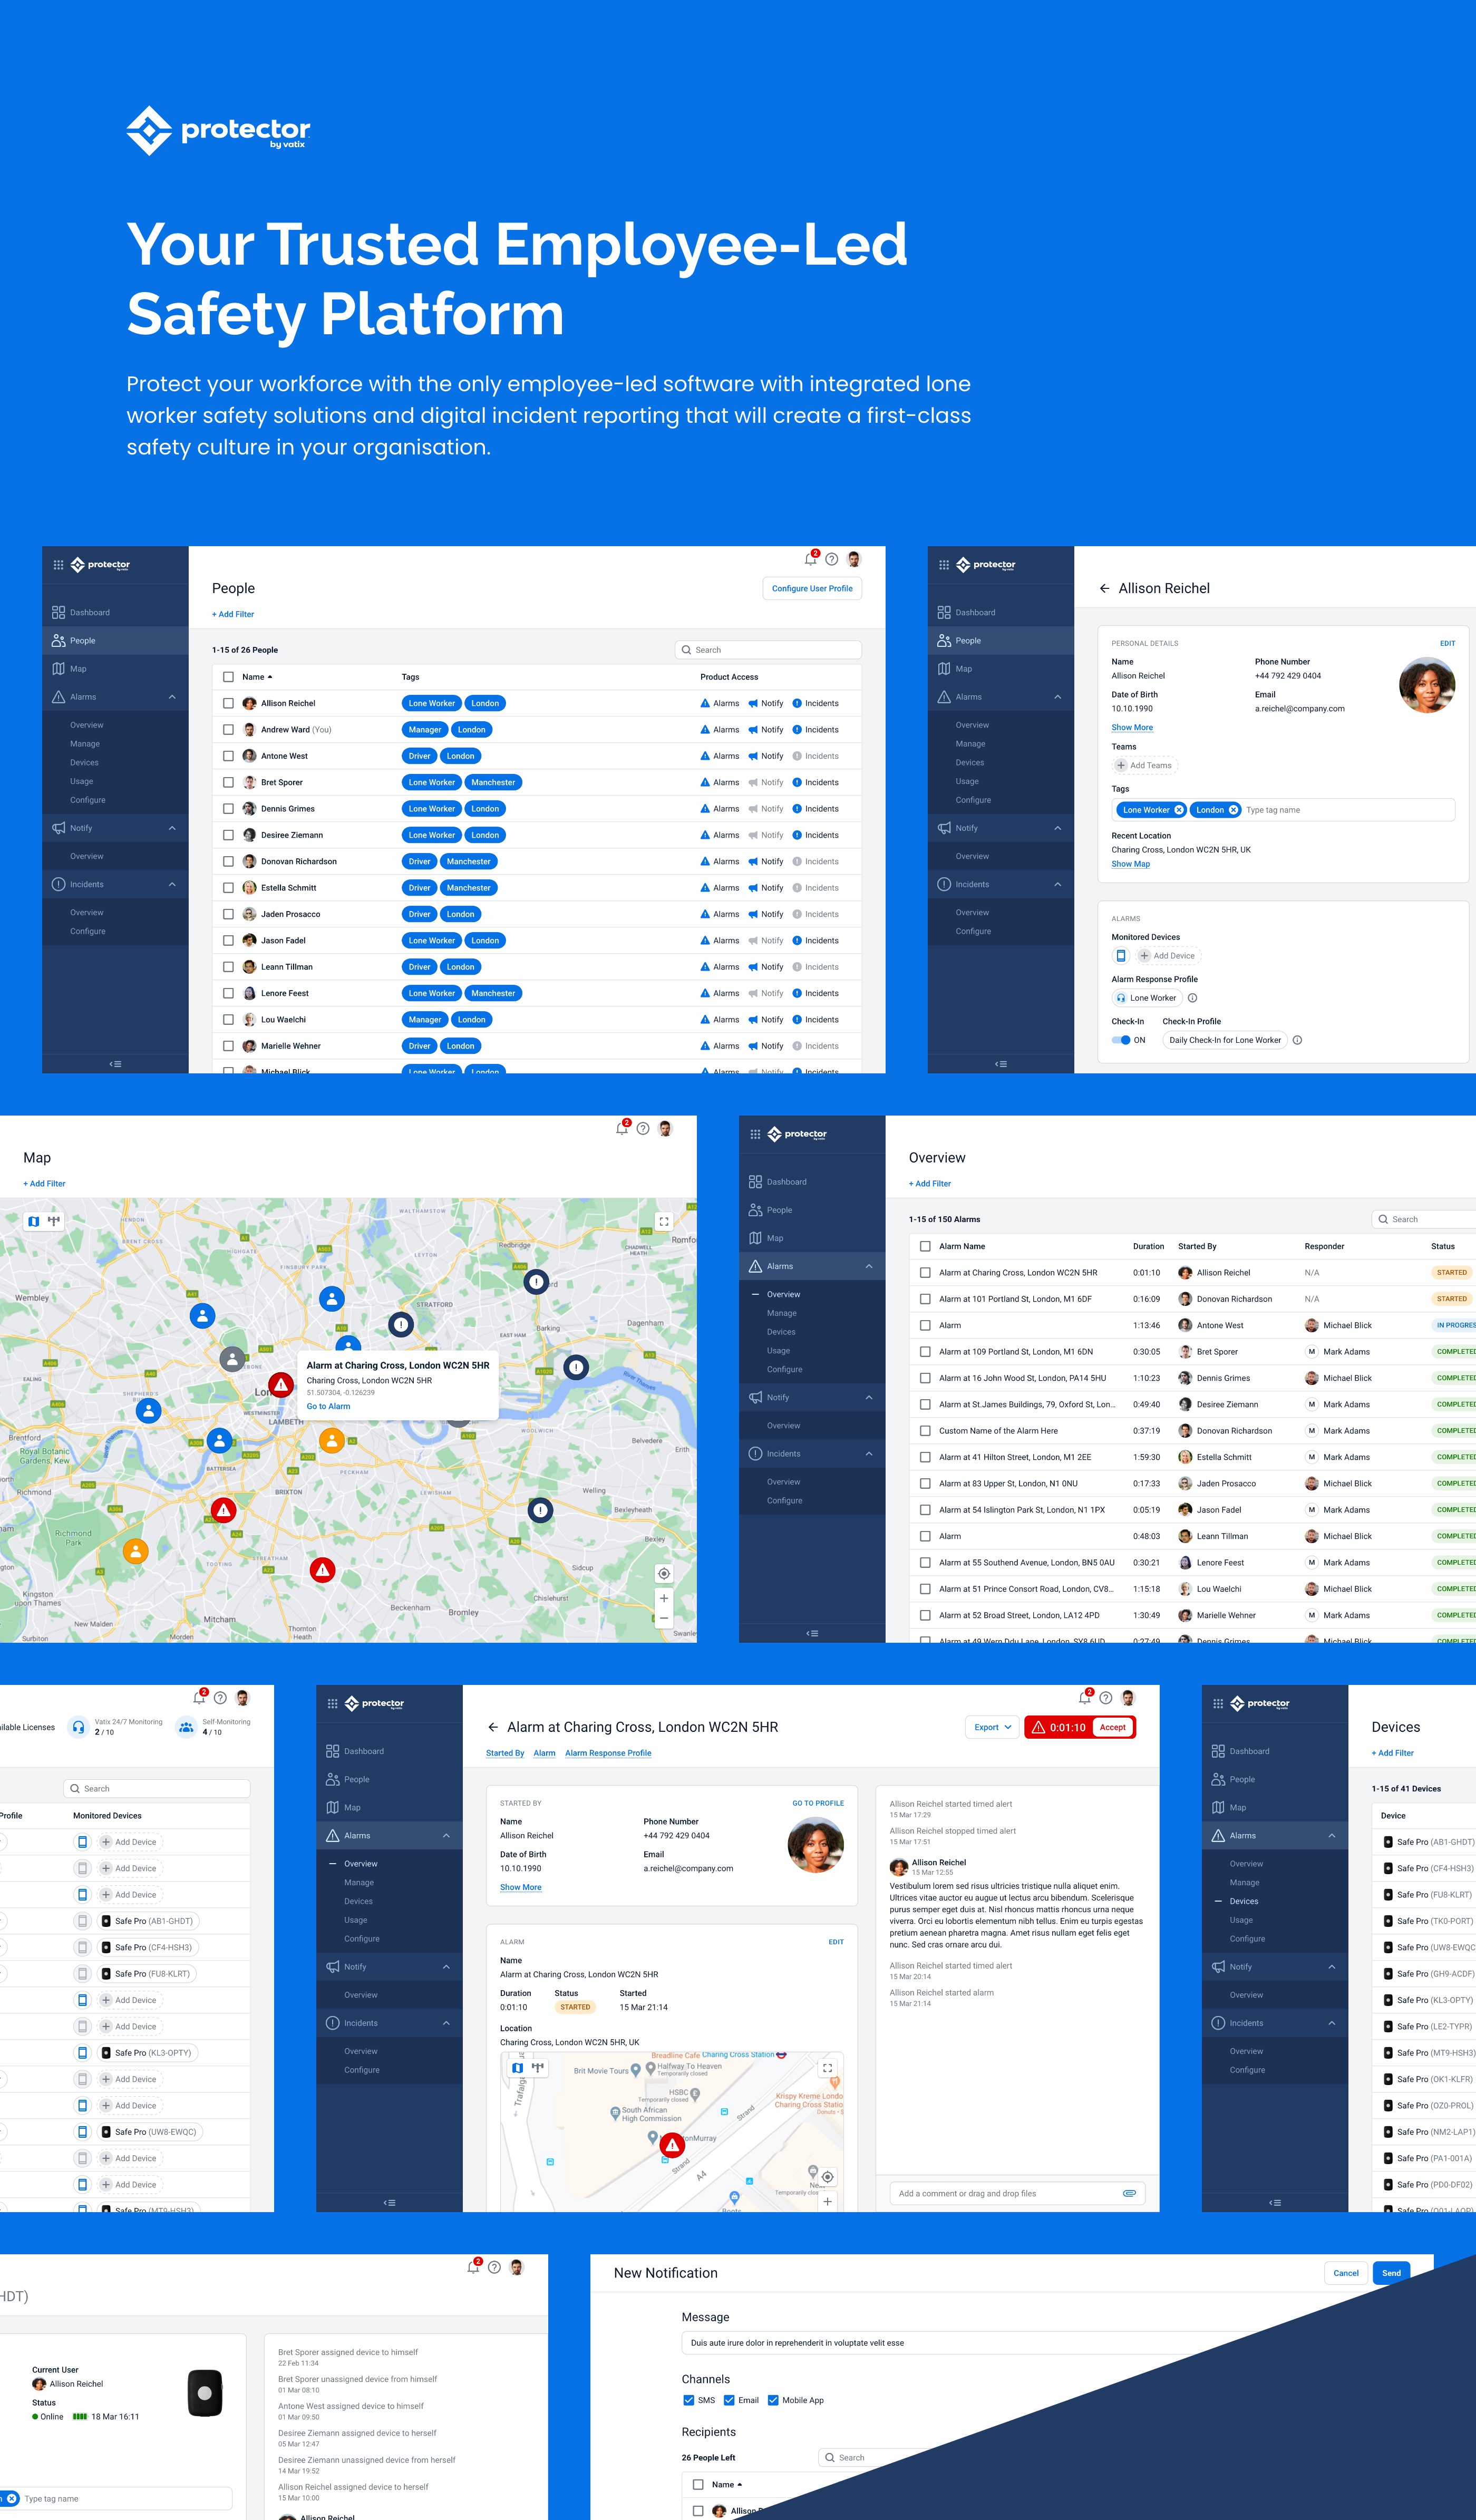1476x2520 pixels.
Task: Click Add Teams in Allison Reichel profile
Action: pos(1145,765)
